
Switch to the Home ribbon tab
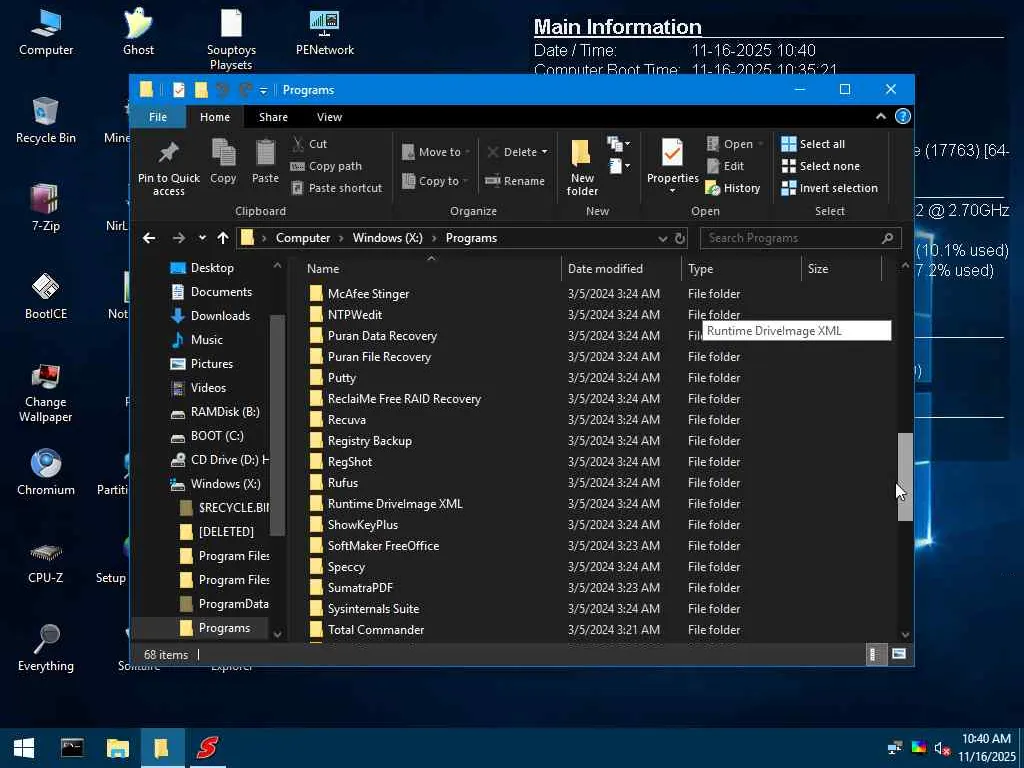pyautogui.click(x=215, y=117)
